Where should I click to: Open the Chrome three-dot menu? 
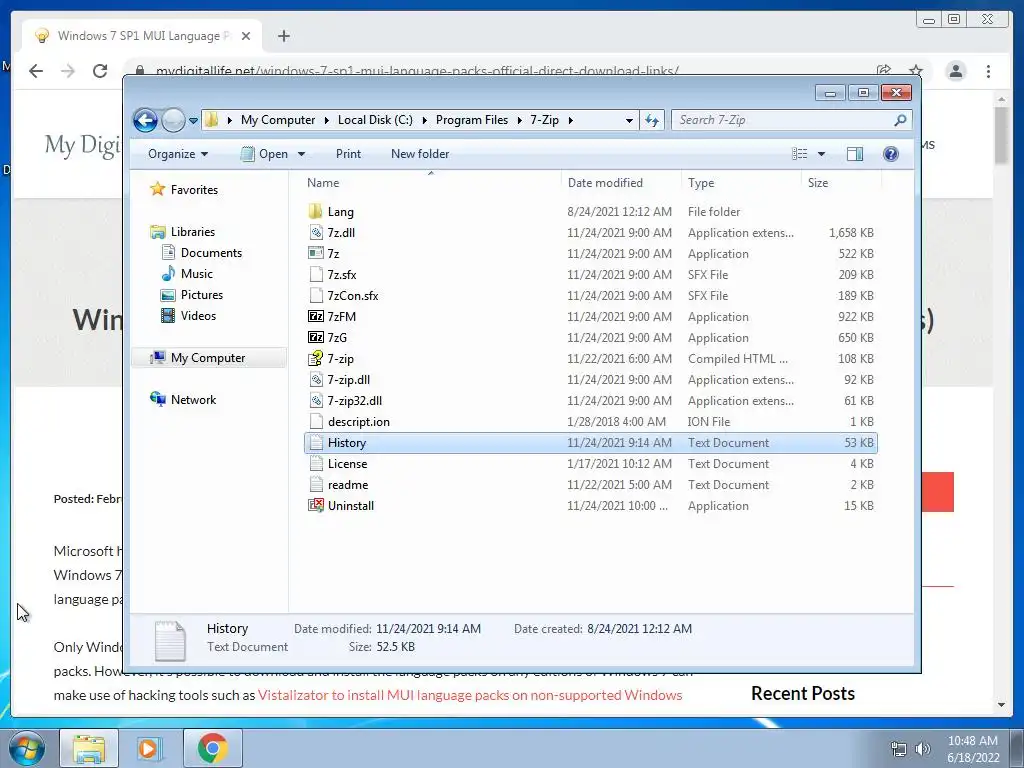988,71
